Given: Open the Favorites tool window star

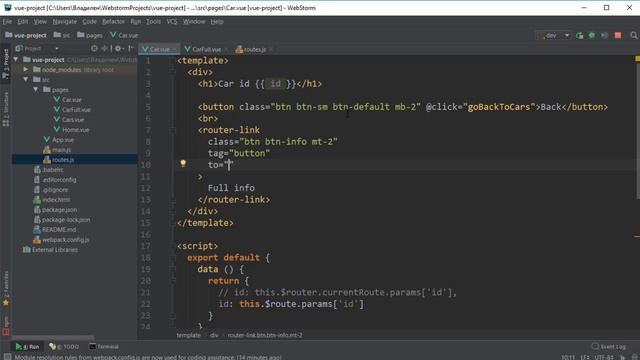Looking at the screenshot, I should click(x=6, y=303).
